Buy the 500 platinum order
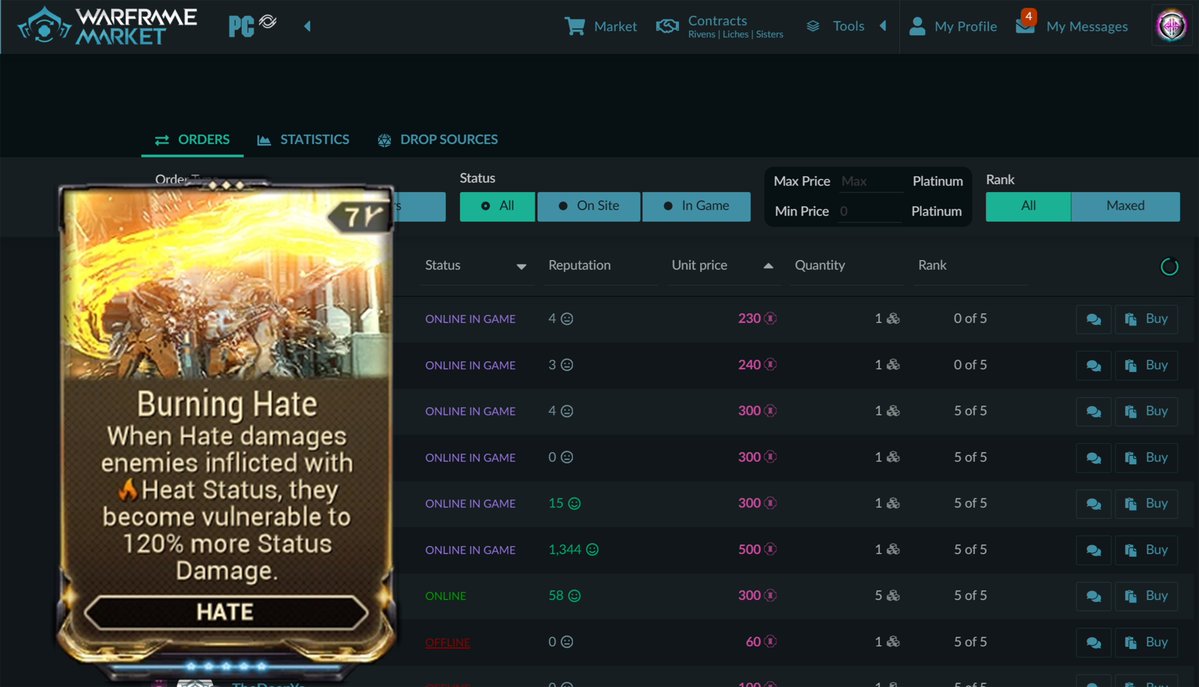 point(1145,550)
